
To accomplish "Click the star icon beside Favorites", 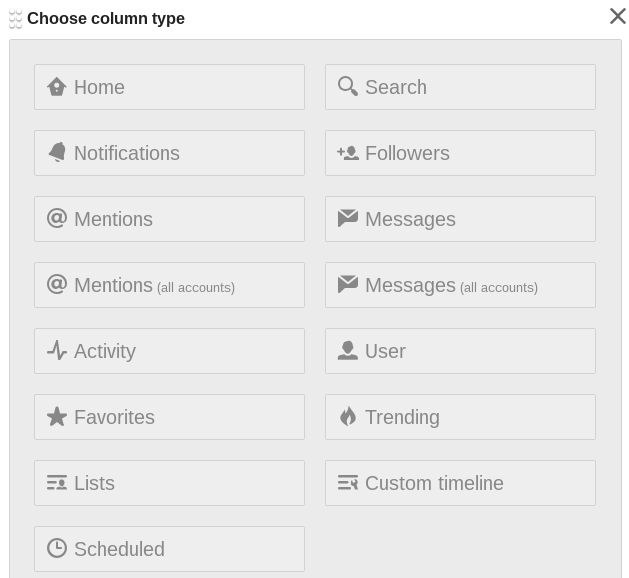I will tap(57, 417).
